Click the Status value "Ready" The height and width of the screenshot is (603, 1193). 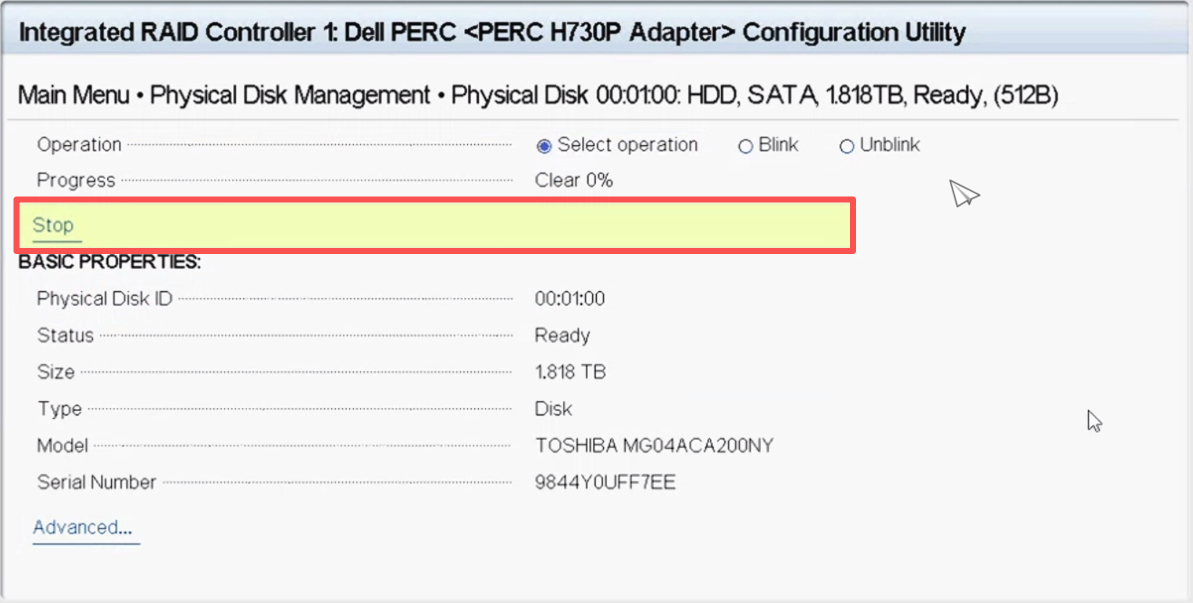[x=562, y=335]
